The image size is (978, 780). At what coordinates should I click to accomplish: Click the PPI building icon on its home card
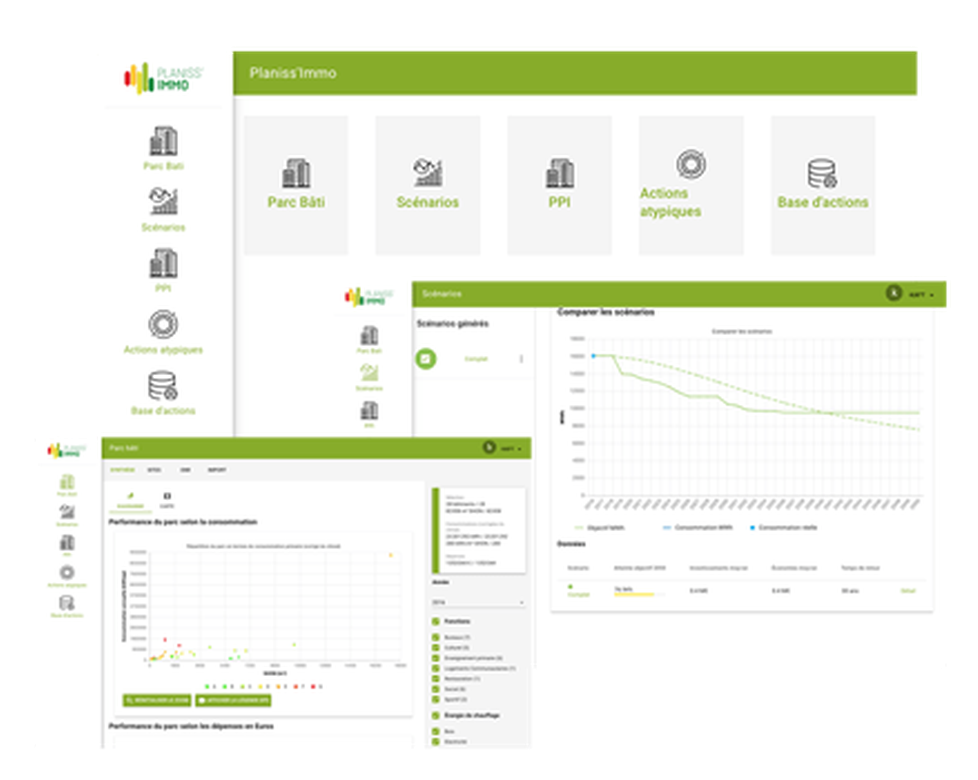[559, 173]
